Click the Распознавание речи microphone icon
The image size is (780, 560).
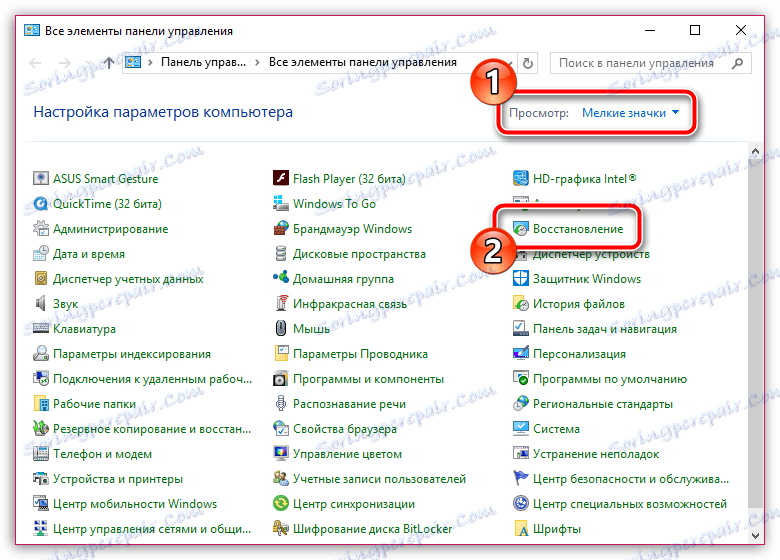pos(281,404)
